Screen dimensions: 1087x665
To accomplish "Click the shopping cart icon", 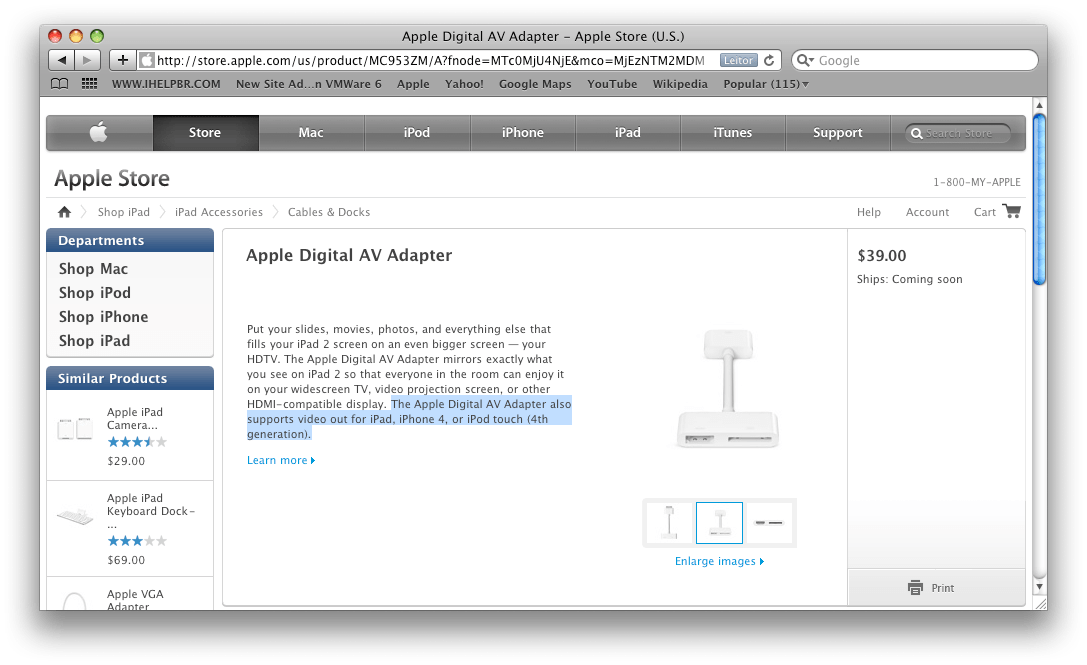I will tap(1012, 211).
